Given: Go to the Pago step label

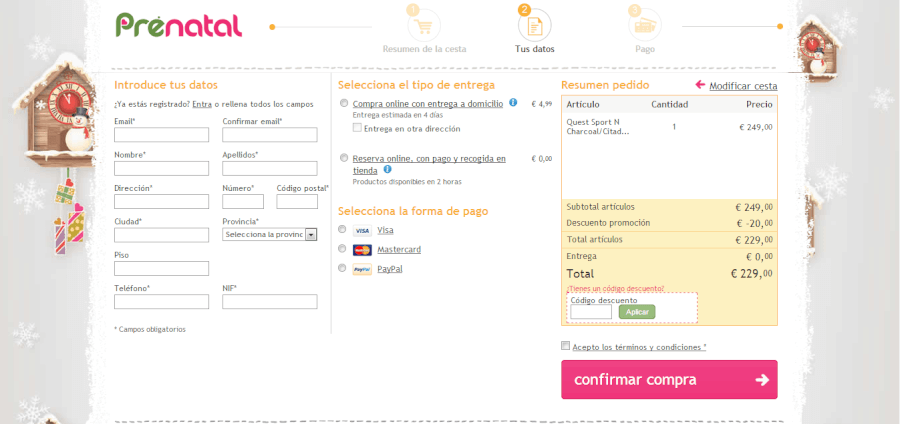Looking at the screenshot, I should [645, 49].
